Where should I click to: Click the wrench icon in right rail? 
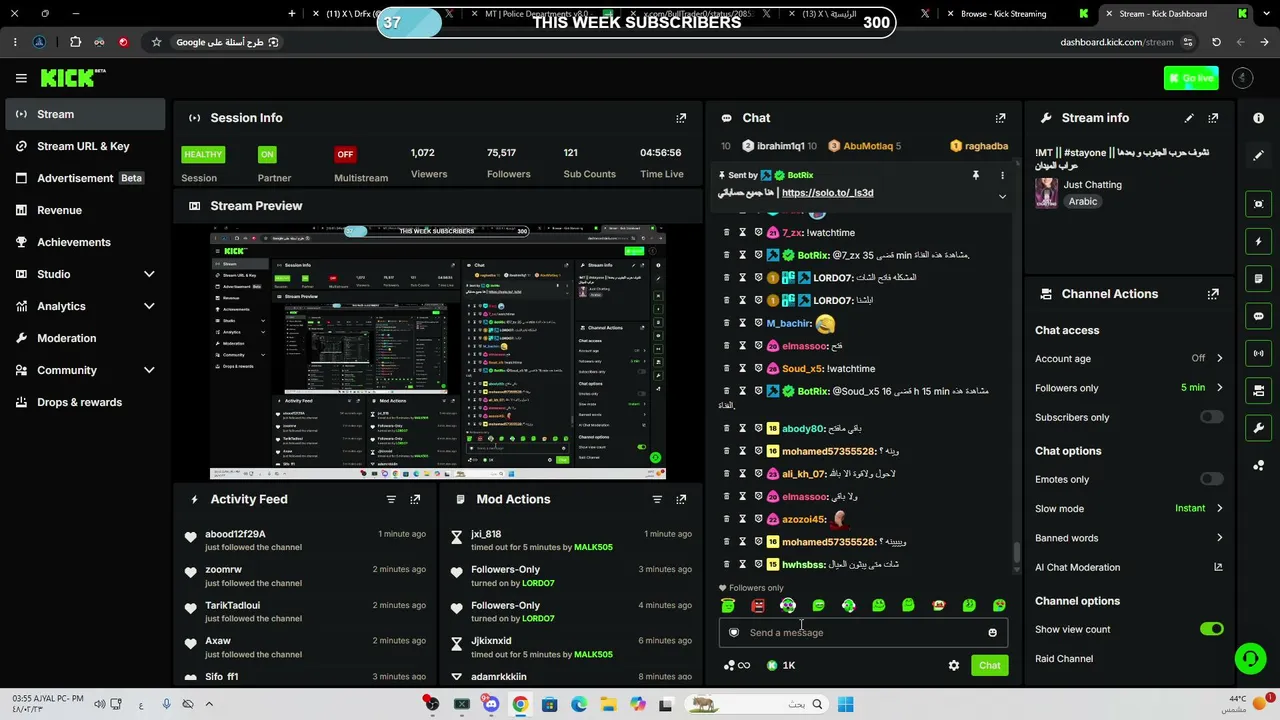[1258, 428]
